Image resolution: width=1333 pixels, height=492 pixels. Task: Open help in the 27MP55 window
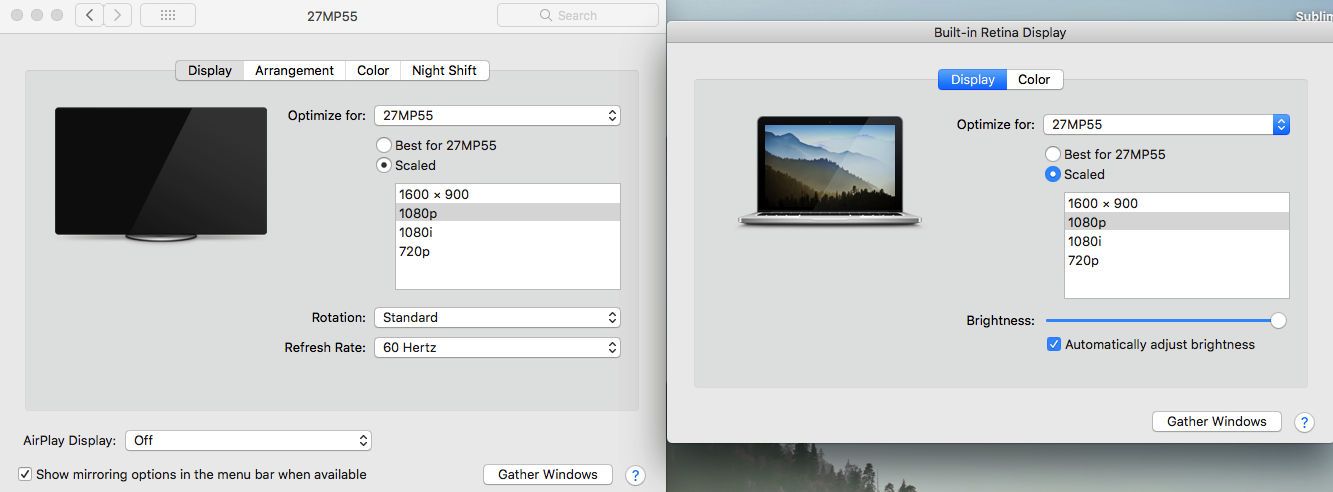pos(635,475)
